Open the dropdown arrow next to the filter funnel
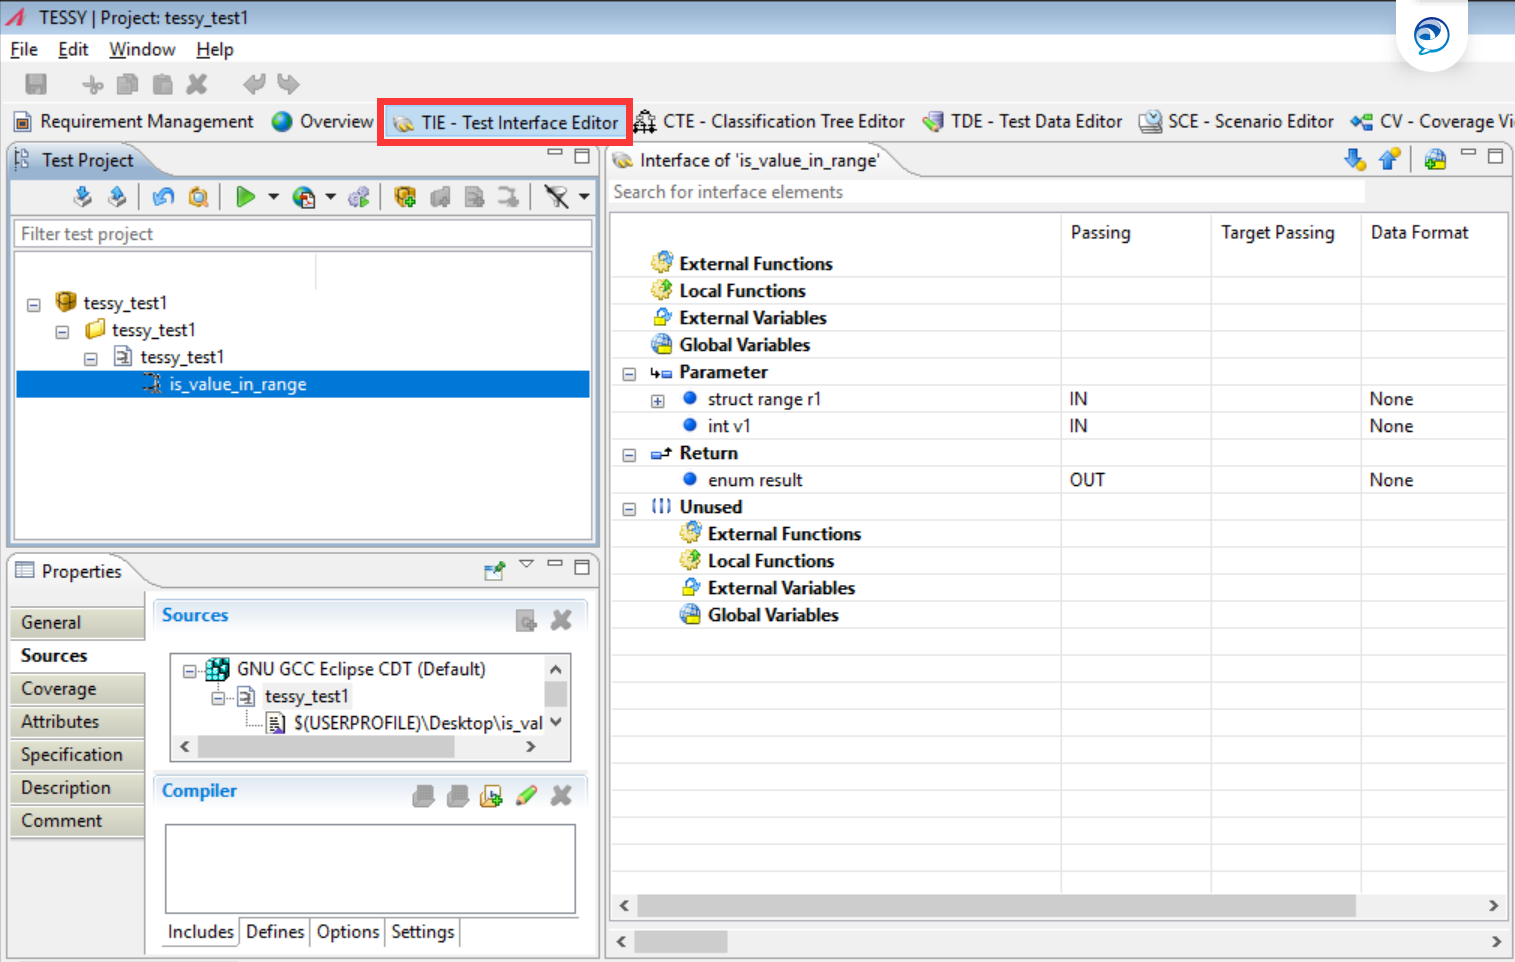Viewport: 1515px width, 962px height. pos(584,197)
